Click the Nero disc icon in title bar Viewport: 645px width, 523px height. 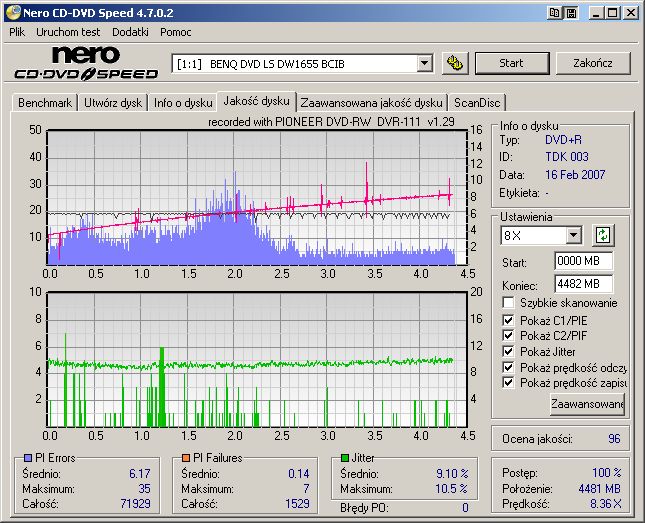pos(13,13)
